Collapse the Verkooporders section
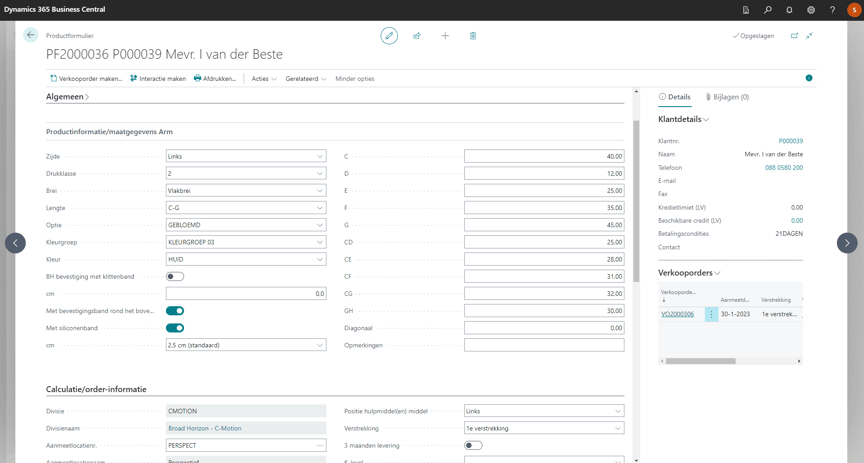The image size is (864, 463). [x=689, y=273]
